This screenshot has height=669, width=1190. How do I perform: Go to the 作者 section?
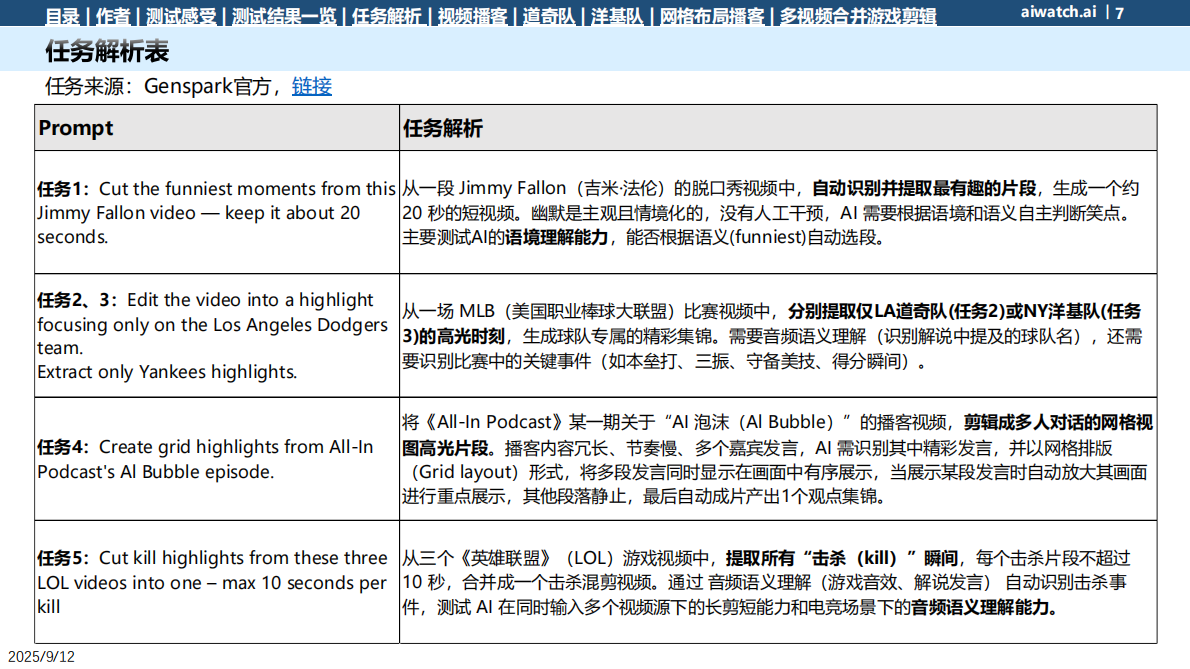click(114, 16)
